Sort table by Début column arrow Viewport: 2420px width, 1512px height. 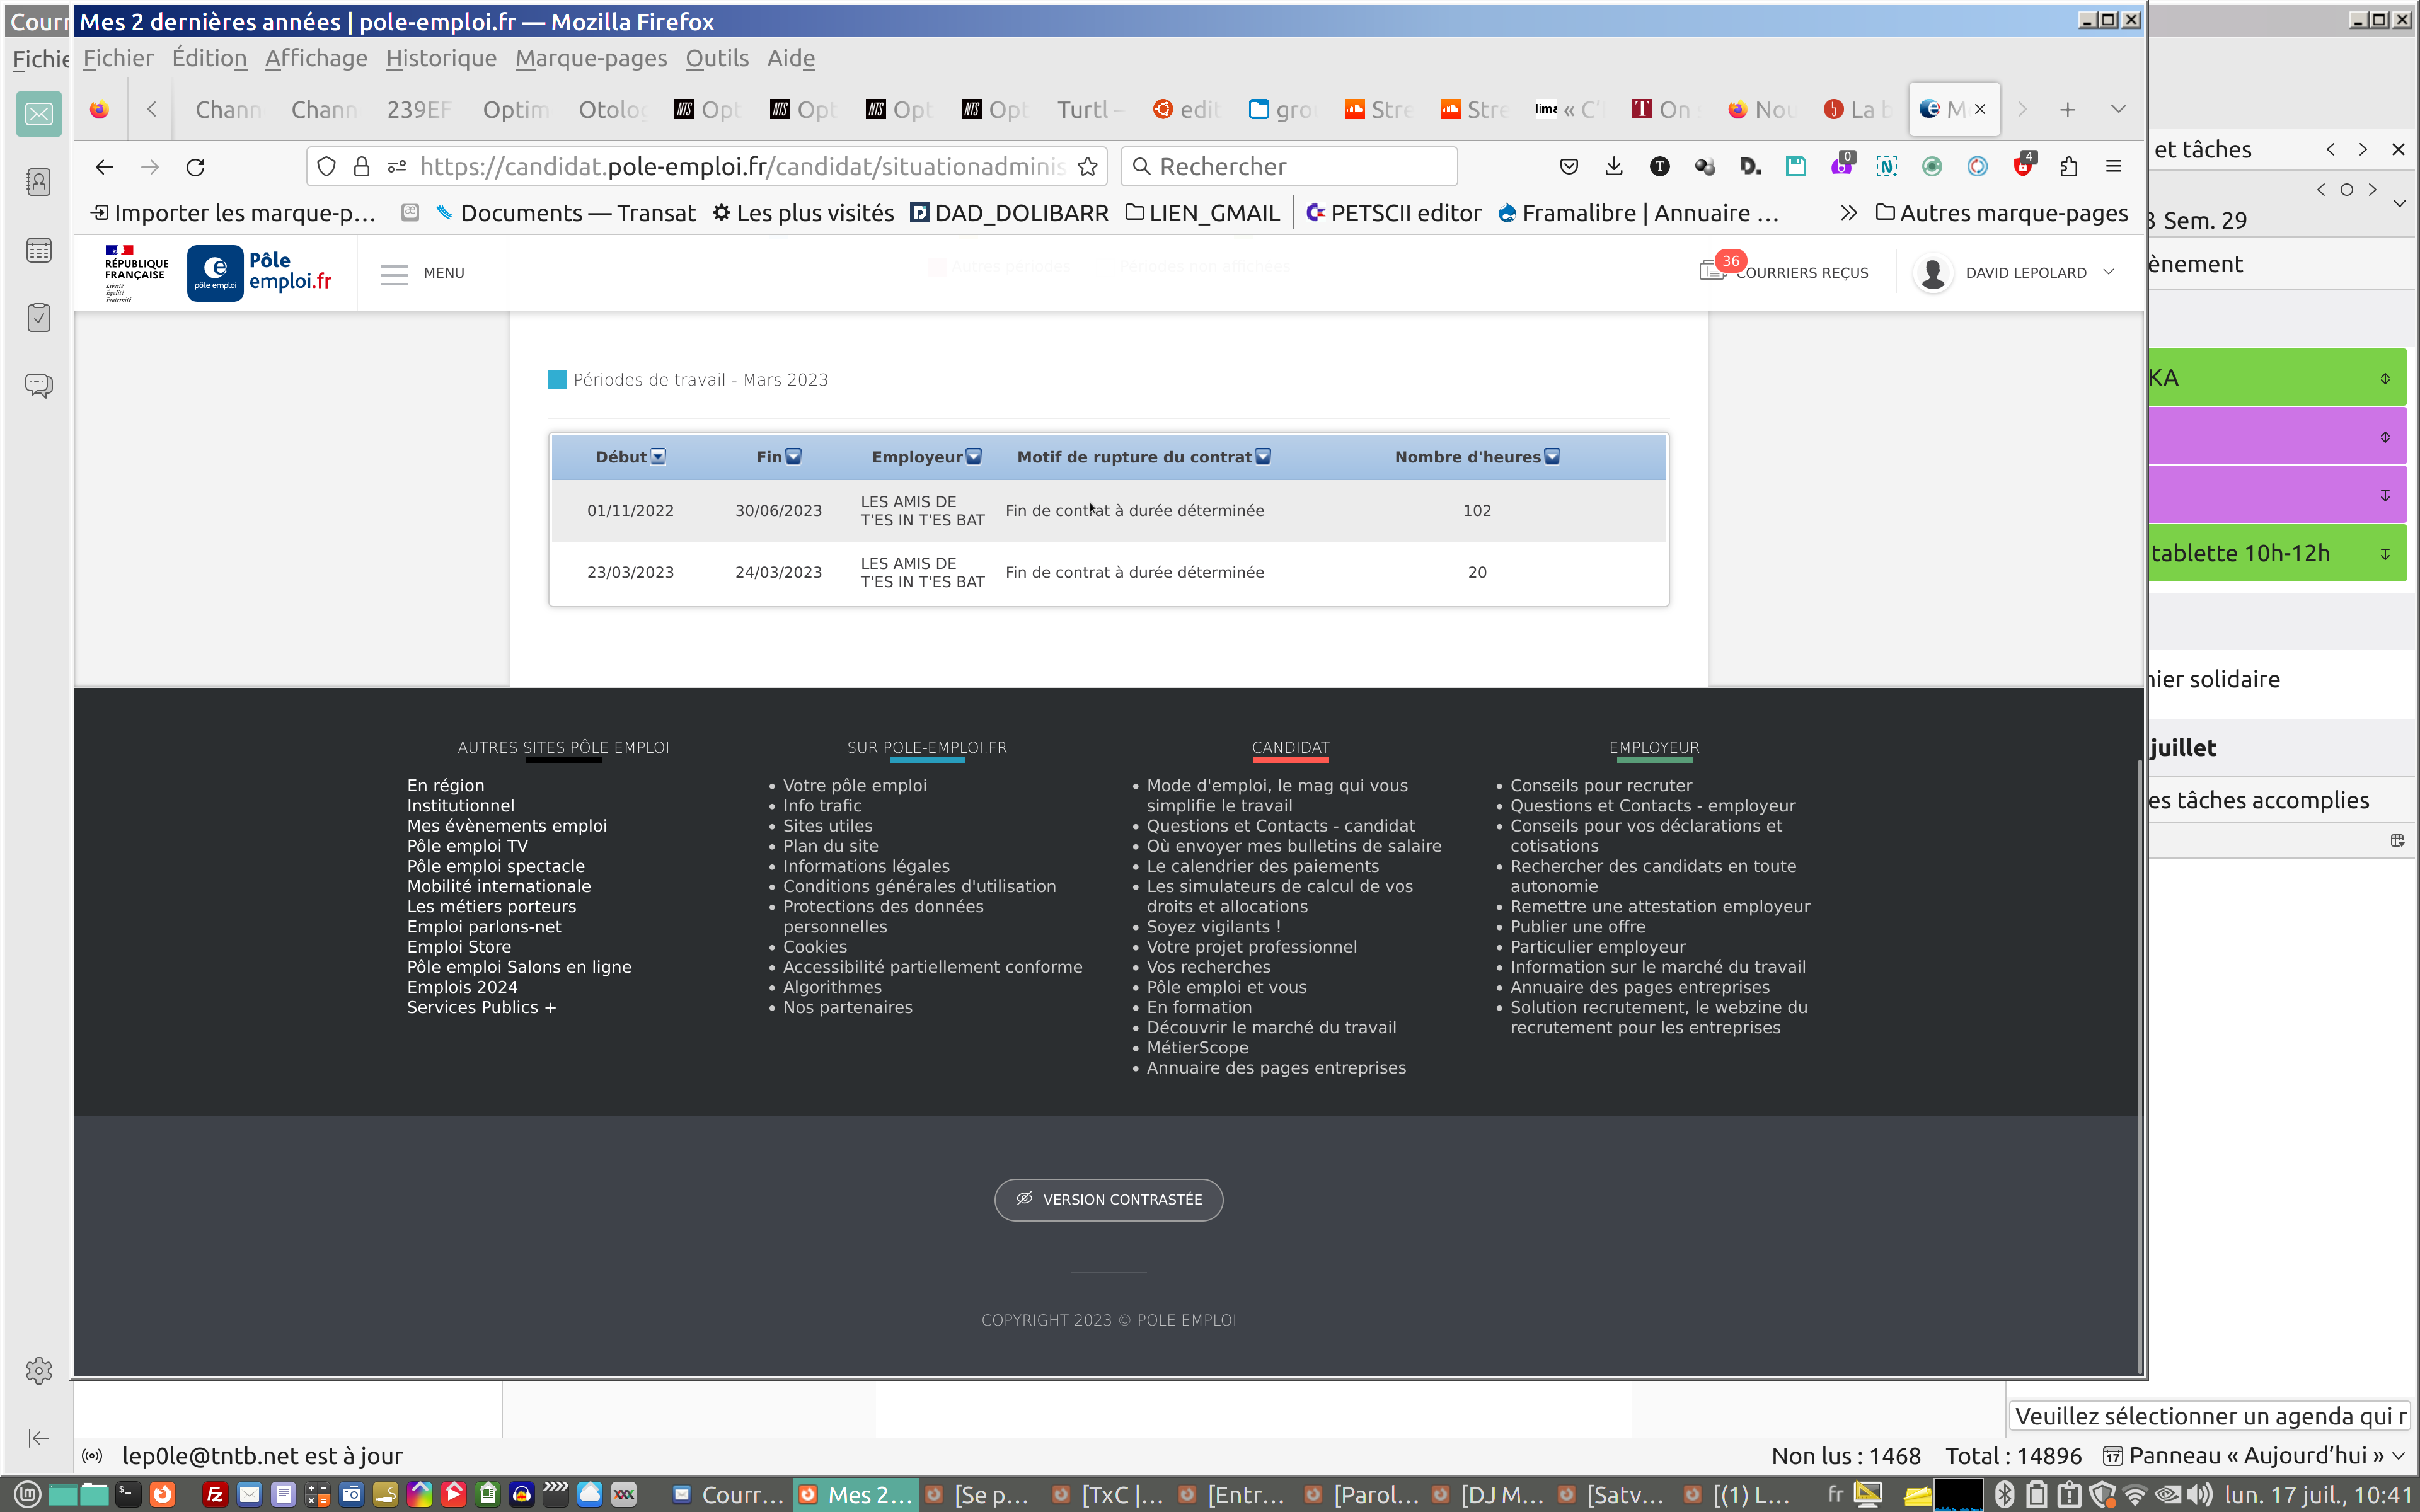pyautogui.click(x=658, y=457)
